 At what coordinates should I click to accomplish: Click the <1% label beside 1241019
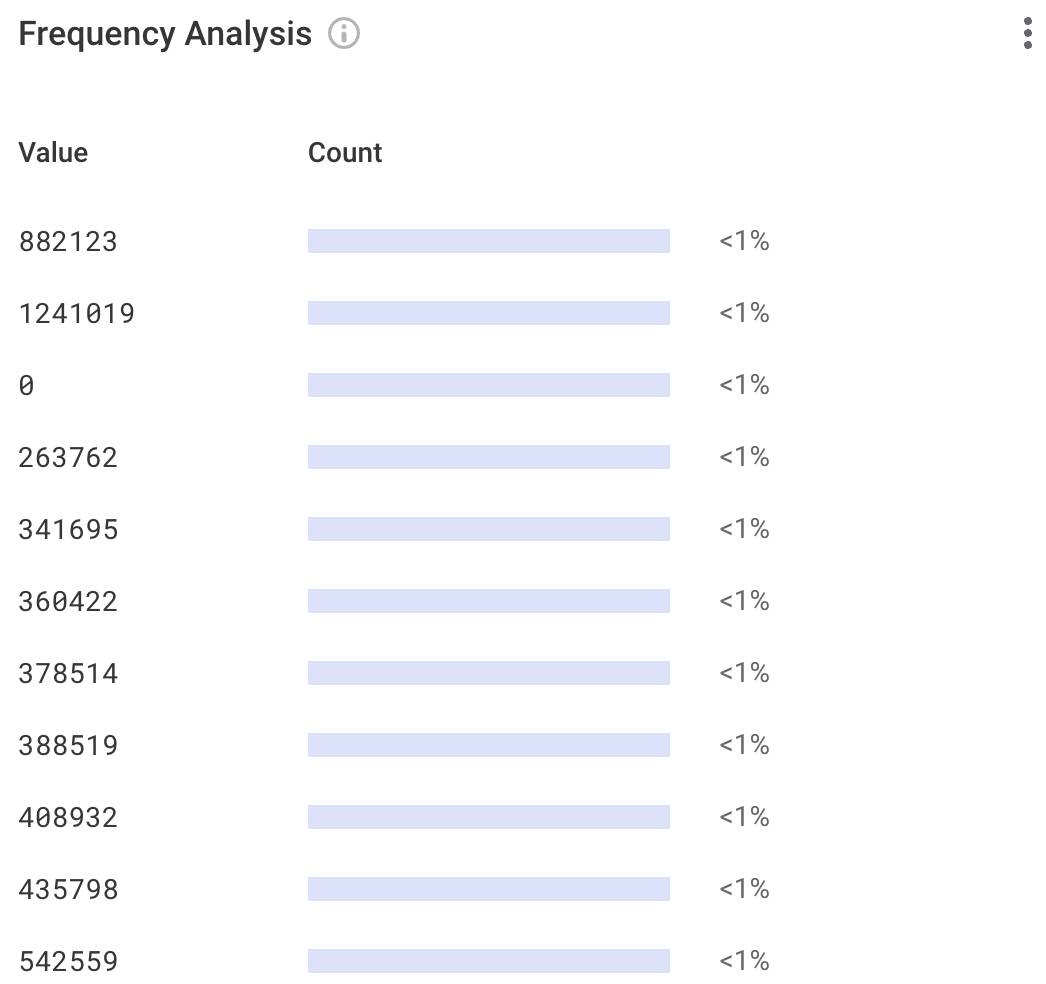745,313
